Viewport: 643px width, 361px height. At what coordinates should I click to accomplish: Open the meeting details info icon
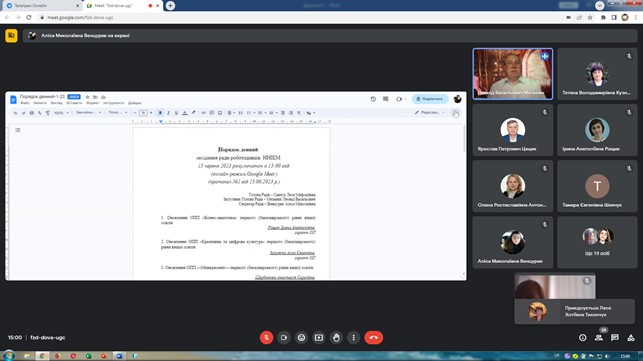point(582,338)
